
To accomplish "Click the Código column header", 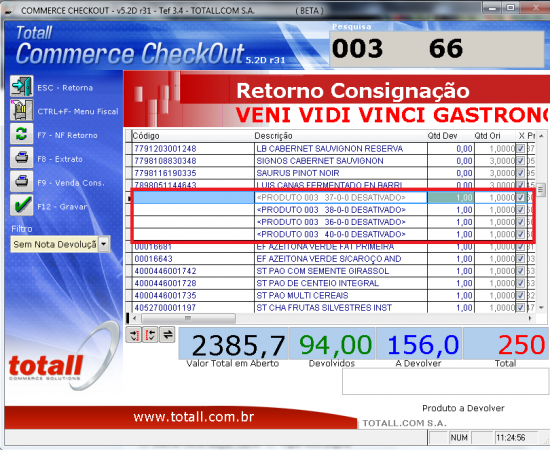I will 193,136.
